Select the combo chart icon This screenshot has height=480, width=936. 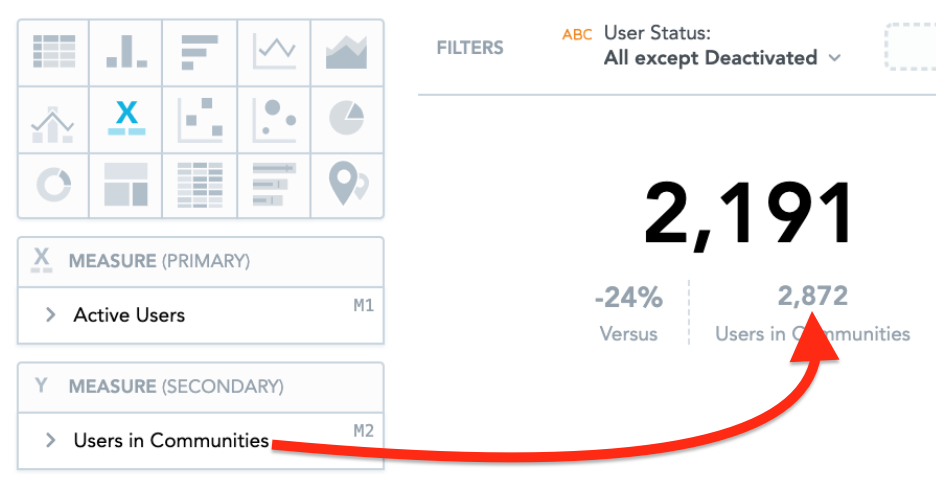[53, 119]
